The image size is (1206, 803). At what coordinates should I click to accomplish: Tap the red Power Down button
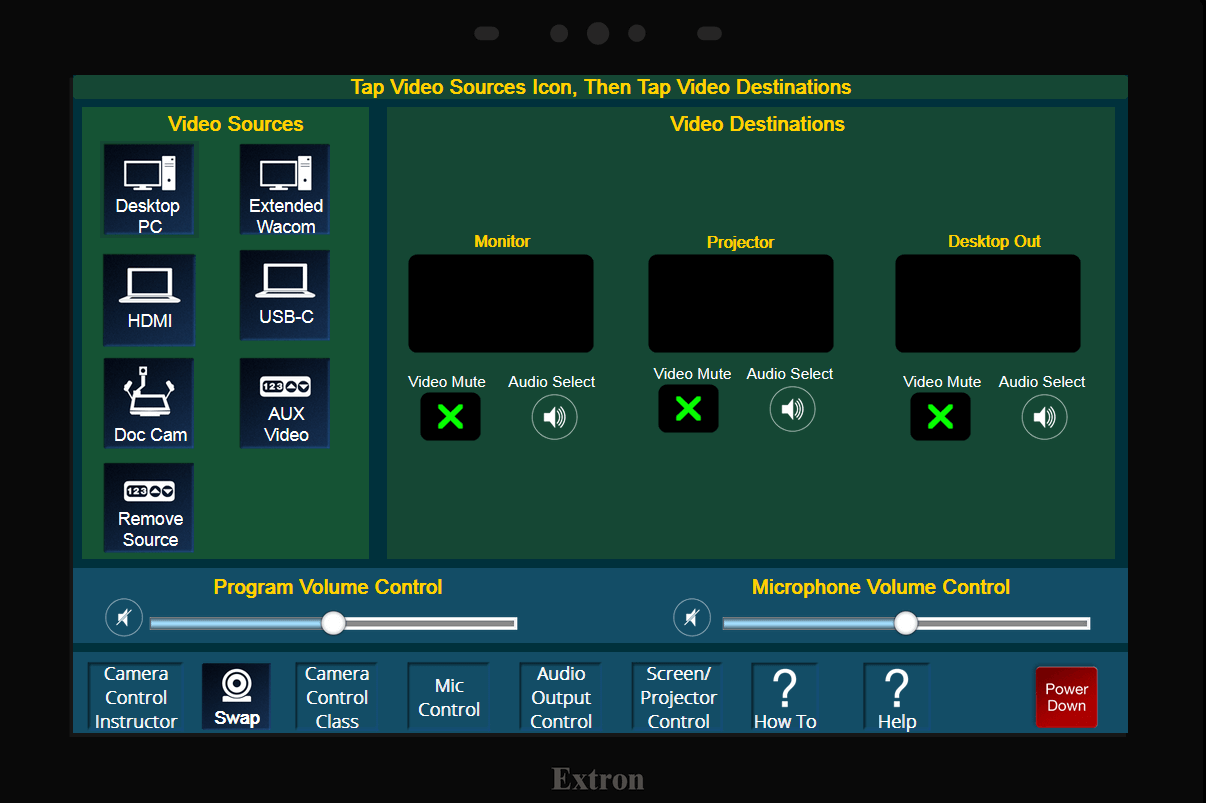(1066, 697)
